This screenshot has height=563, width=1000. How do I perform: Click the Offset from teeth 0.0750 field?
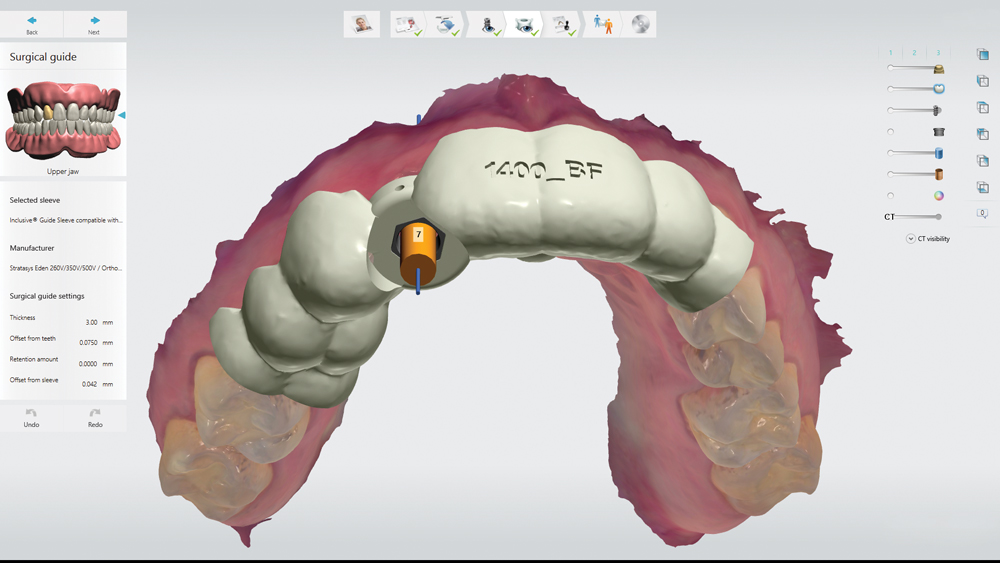pos(89,342)
